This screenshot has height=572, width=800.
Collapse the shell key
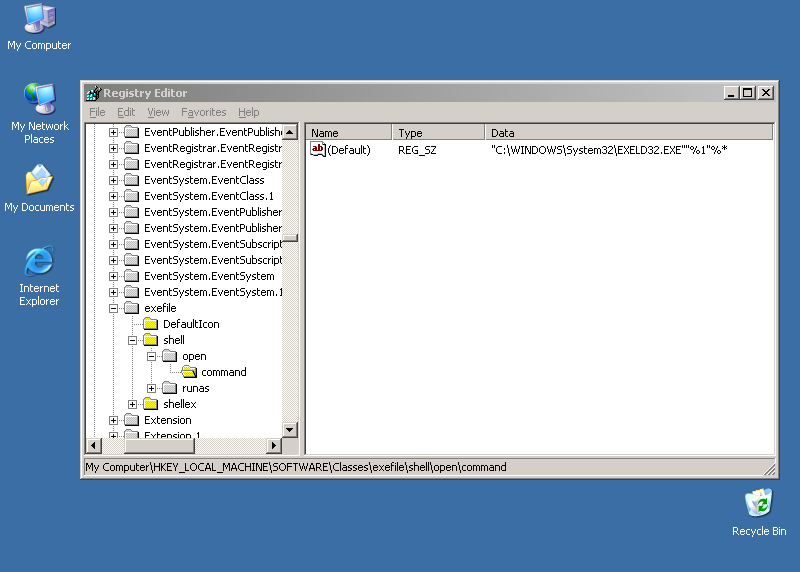click(x=132, y=340)
